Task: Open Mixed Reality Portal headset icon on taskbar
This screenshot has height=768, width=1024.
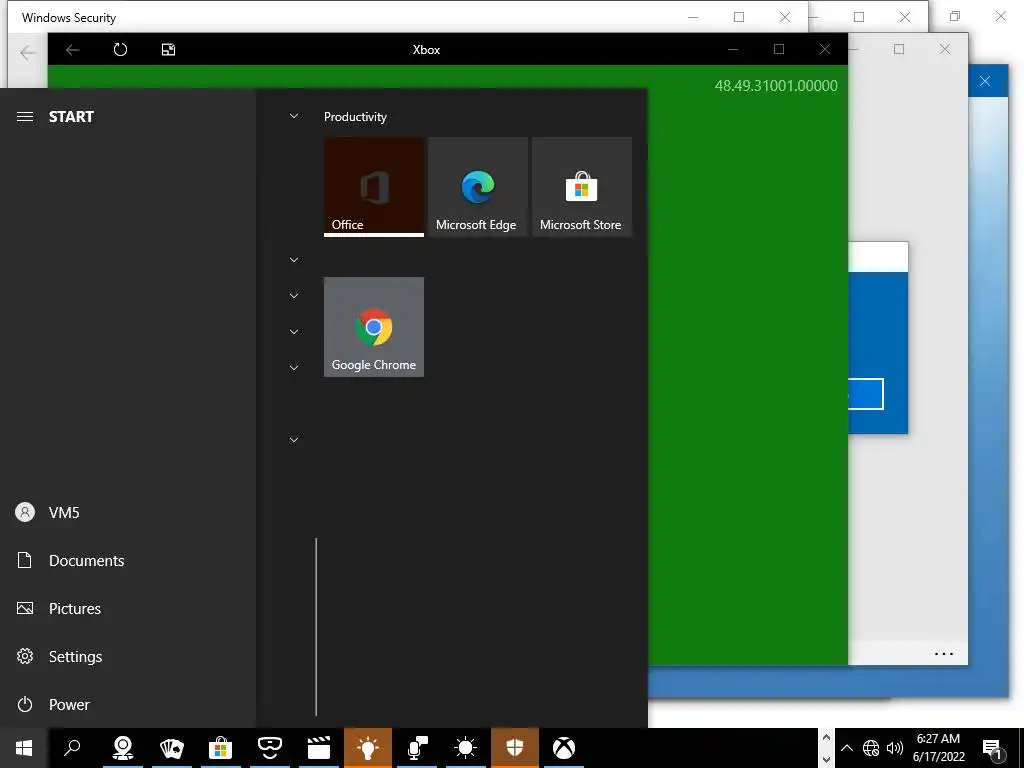Action: pos(270,748)
